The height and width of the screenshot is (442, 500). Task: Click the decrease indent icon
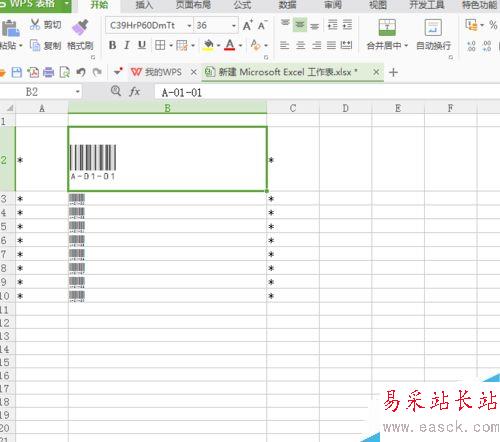pos(332,25)
